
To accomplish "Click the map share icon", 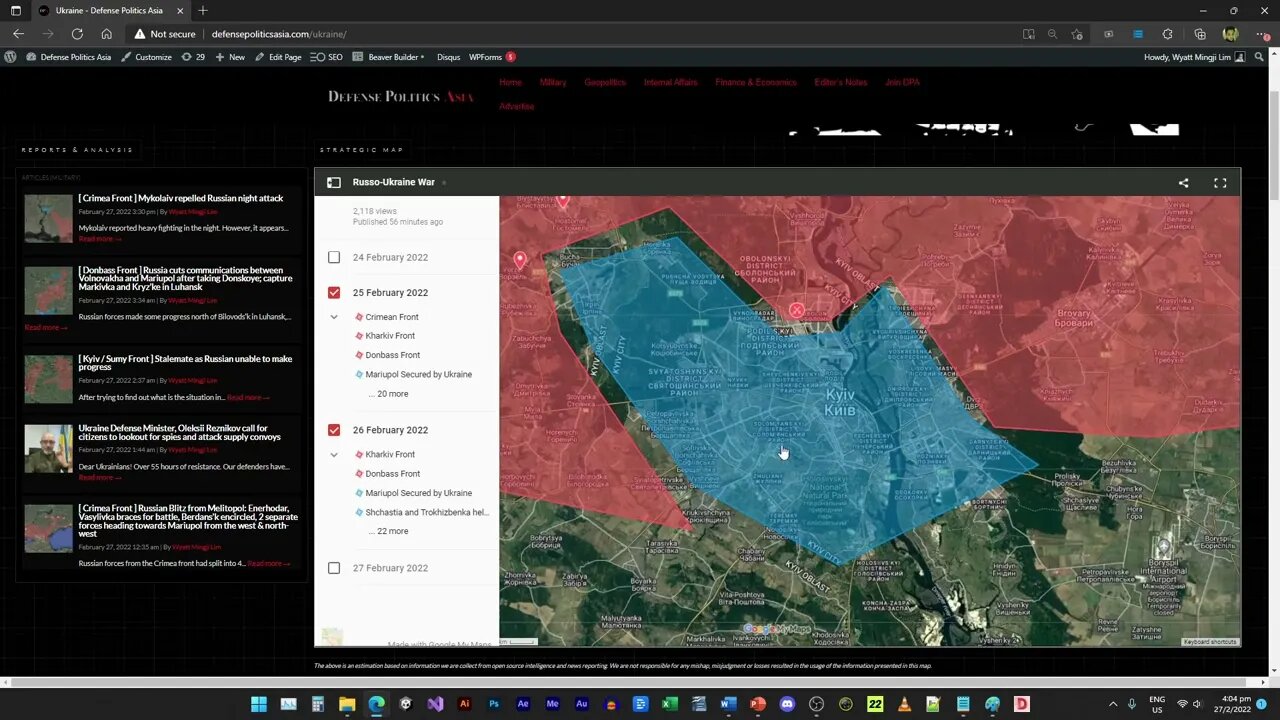I will tap(1183, 183).
